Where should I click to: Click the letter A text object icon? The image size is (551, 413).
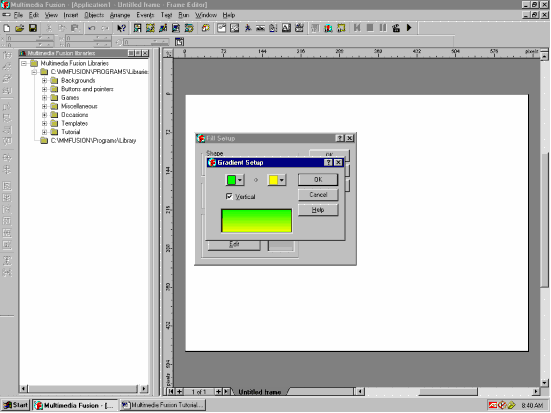coord(286,28)
